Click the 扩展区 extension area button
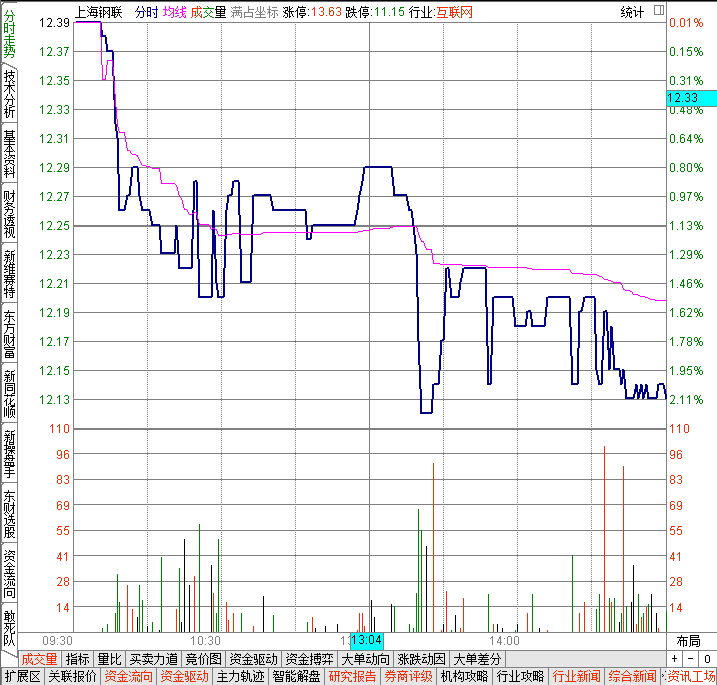717x685 pixels. [23, 676]
